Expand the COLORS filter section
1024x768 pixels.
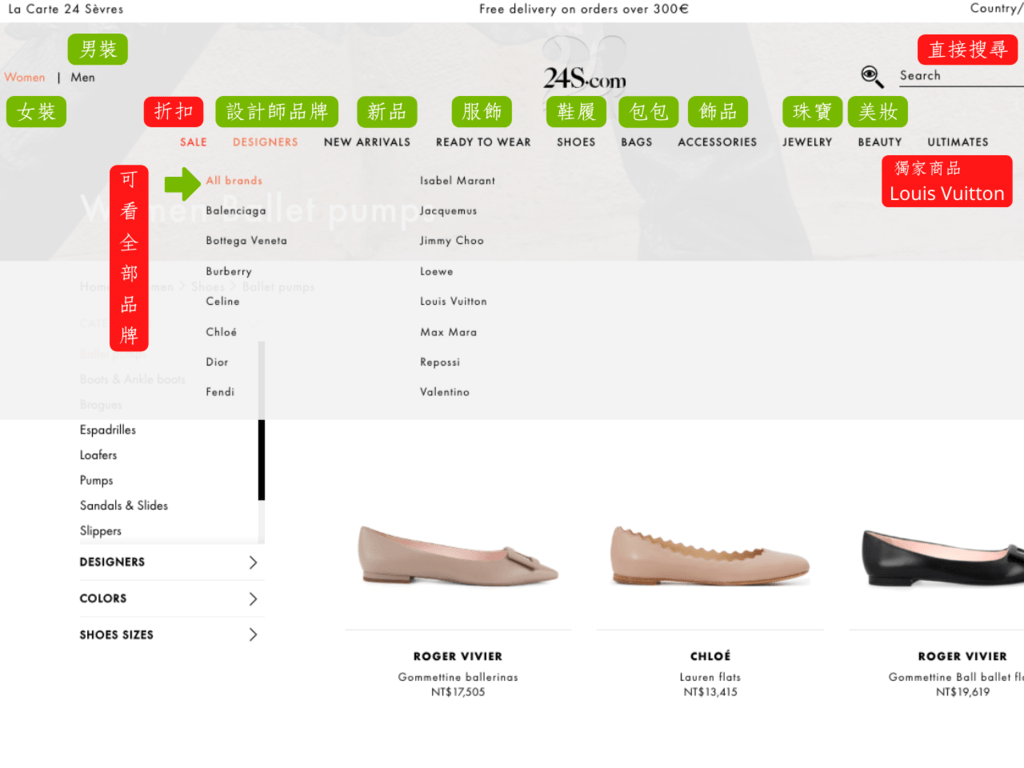click(x=172, y=598)
